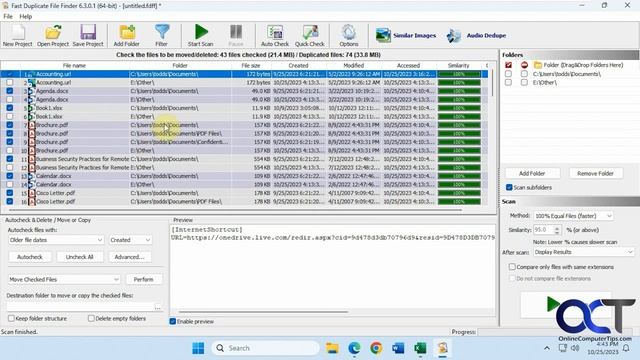Check Brochure.pdf in row 10
This screenshot has width=640, height=360.
(9, 151)
